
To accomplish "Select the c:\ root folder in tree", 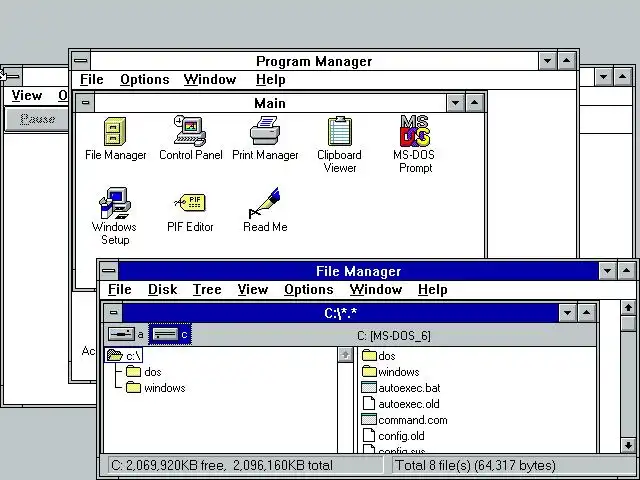I will [x=124, y=356].
